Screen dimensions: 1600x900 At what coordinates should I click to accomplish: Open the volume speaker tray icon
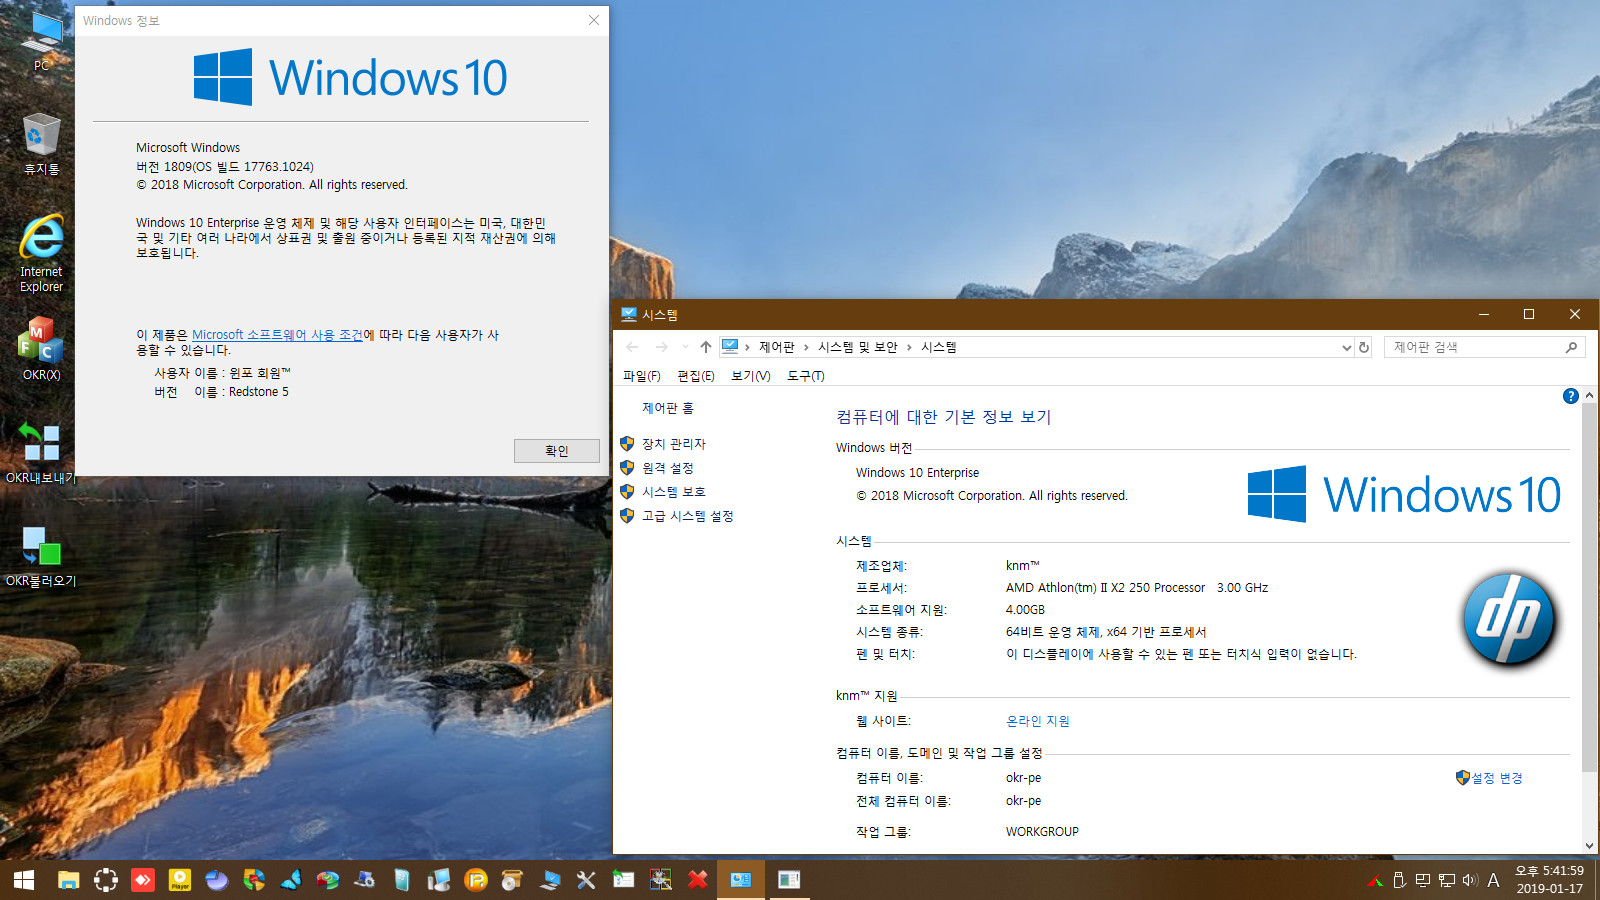1469,880
